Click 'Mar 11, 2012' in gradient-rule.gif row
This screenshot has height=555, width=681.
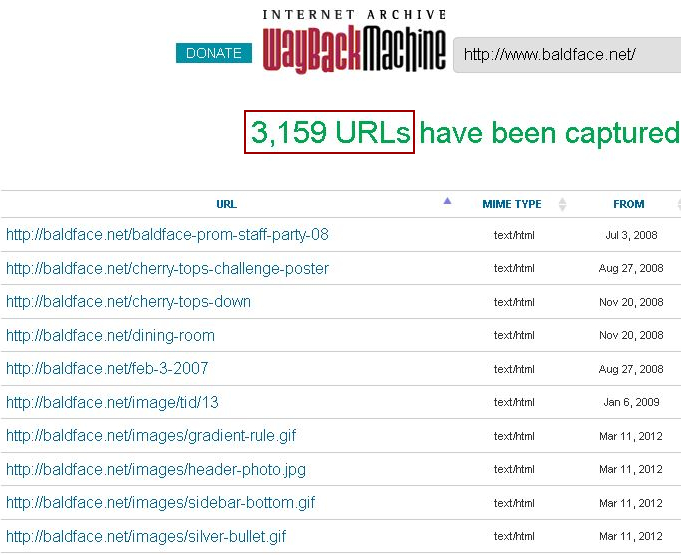click(631, 436)
